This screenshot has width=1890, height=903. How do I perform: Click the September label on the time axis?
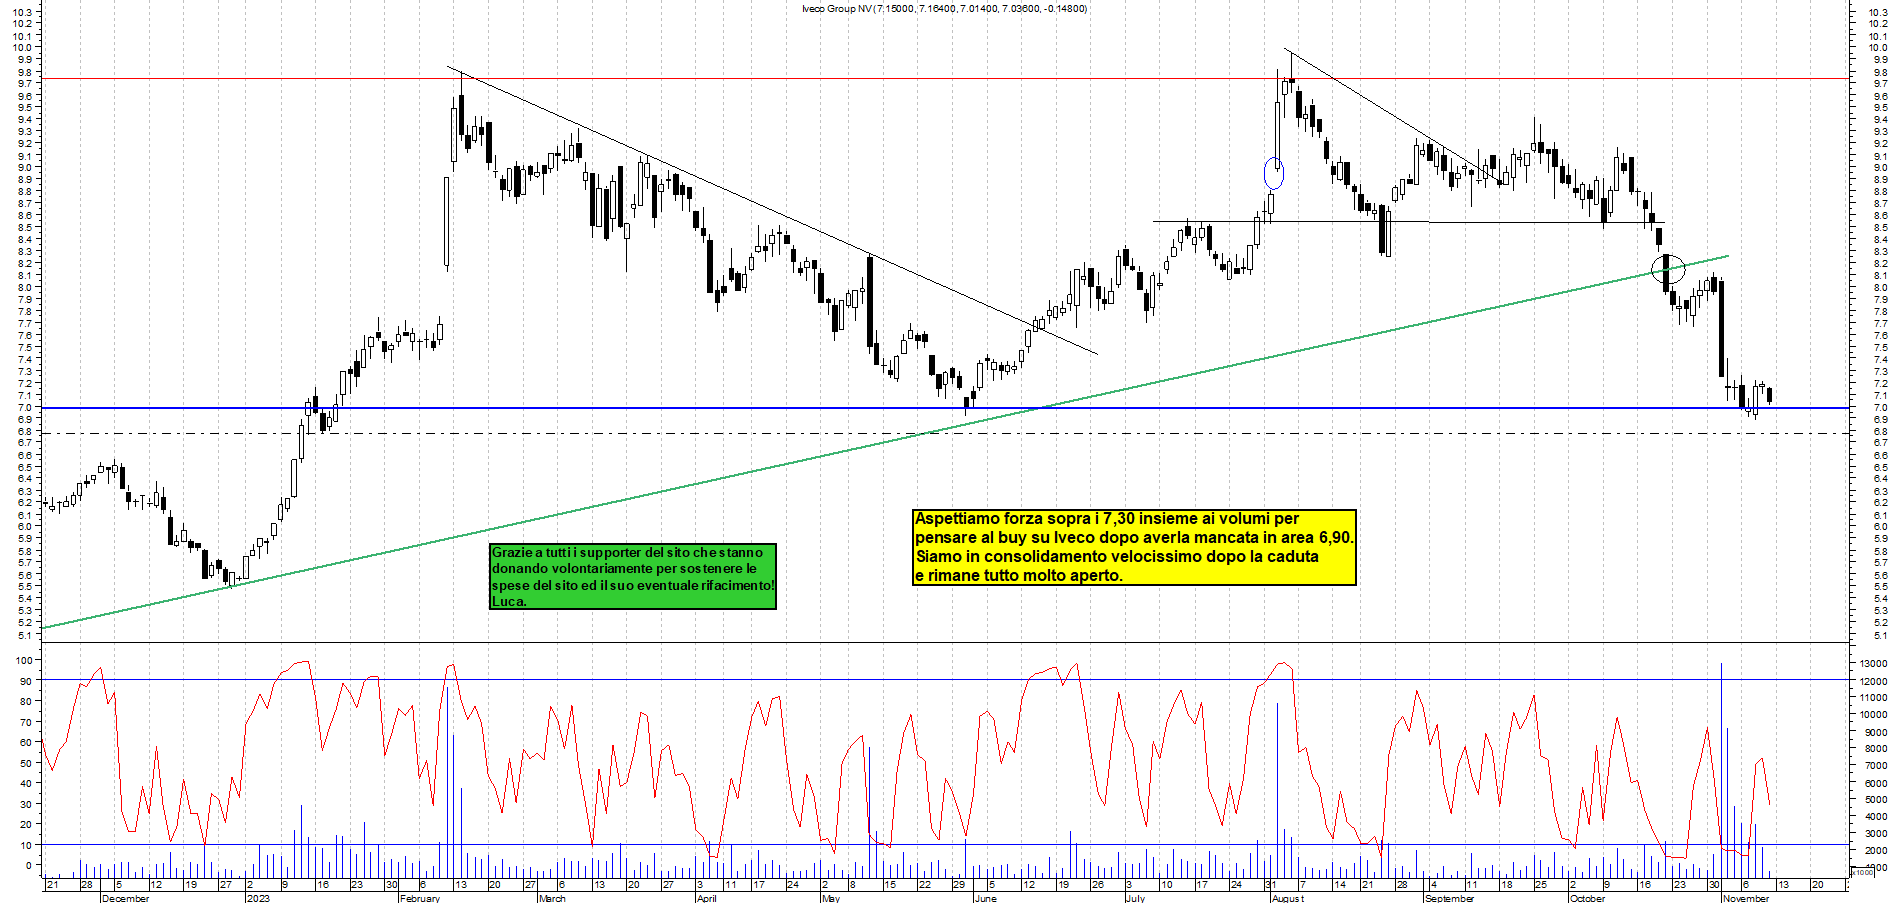click(x=1449, y=898)
